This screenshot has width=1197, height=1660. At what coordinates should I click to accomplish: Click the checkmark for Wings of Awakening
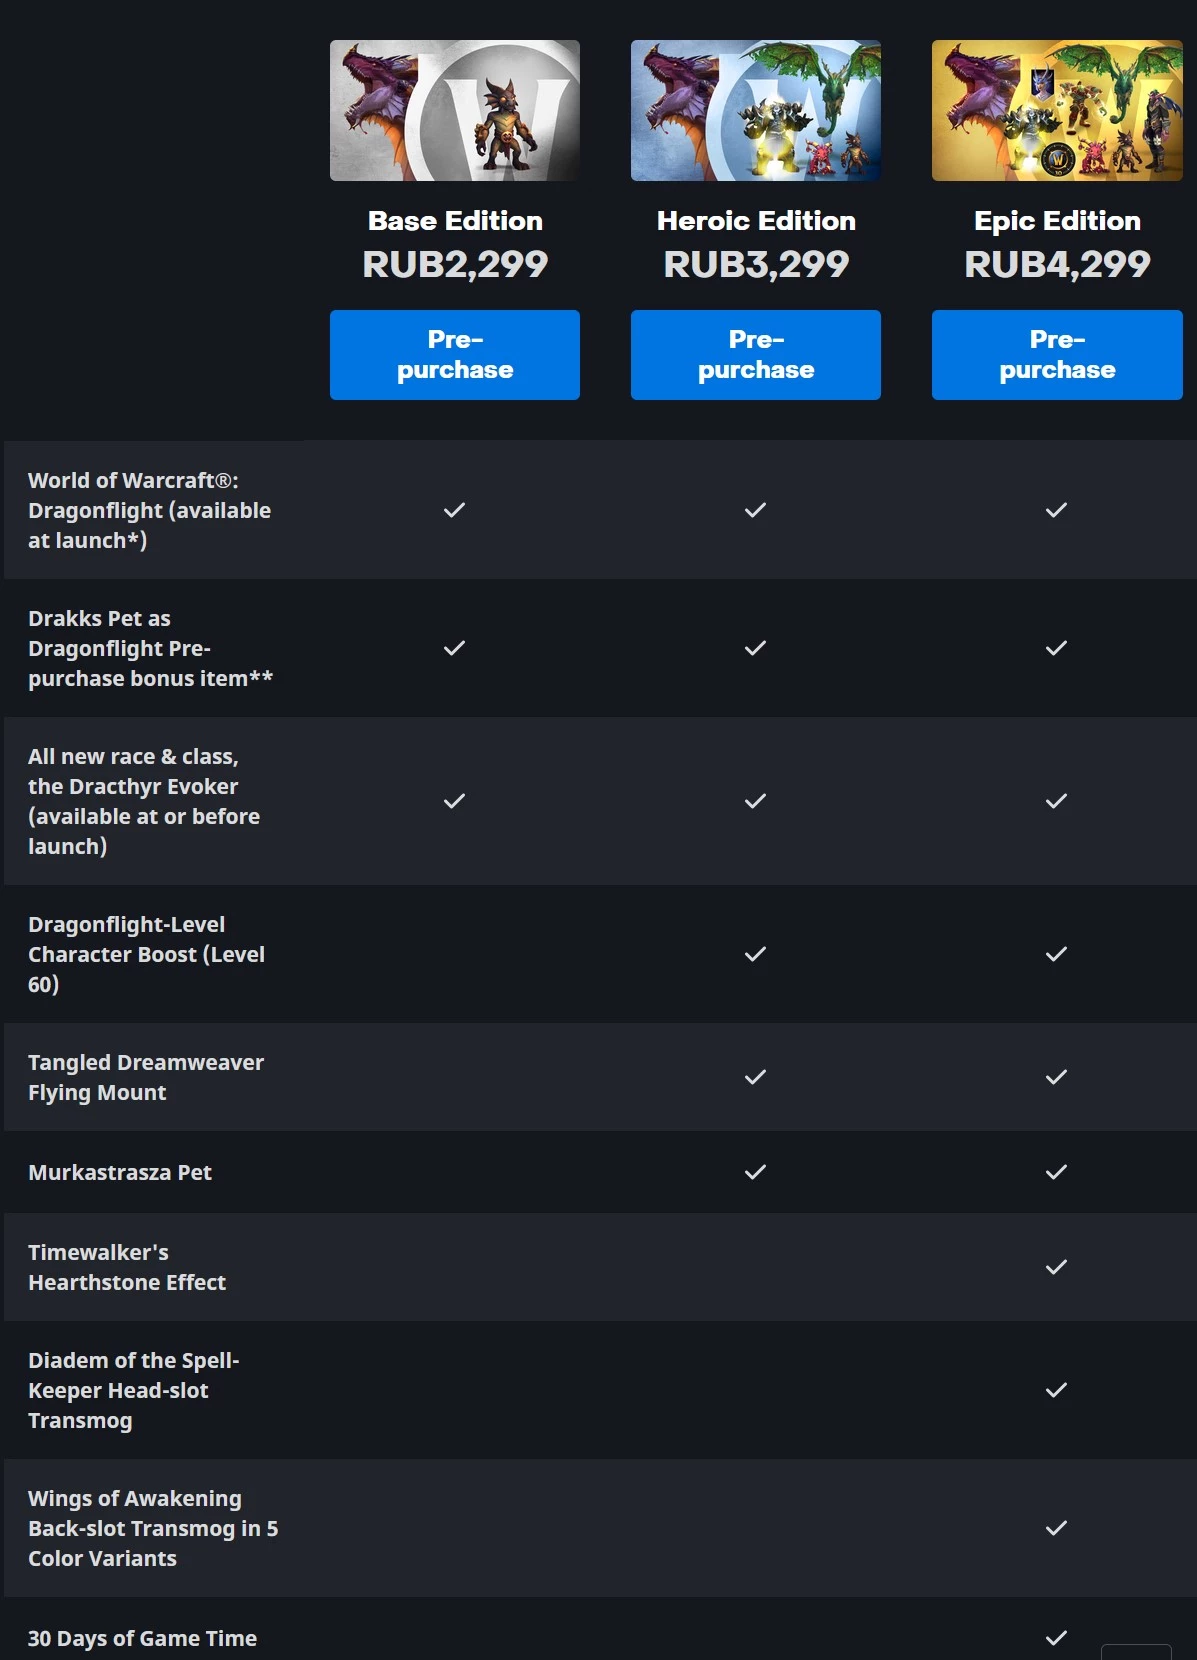[1057, 1528]
